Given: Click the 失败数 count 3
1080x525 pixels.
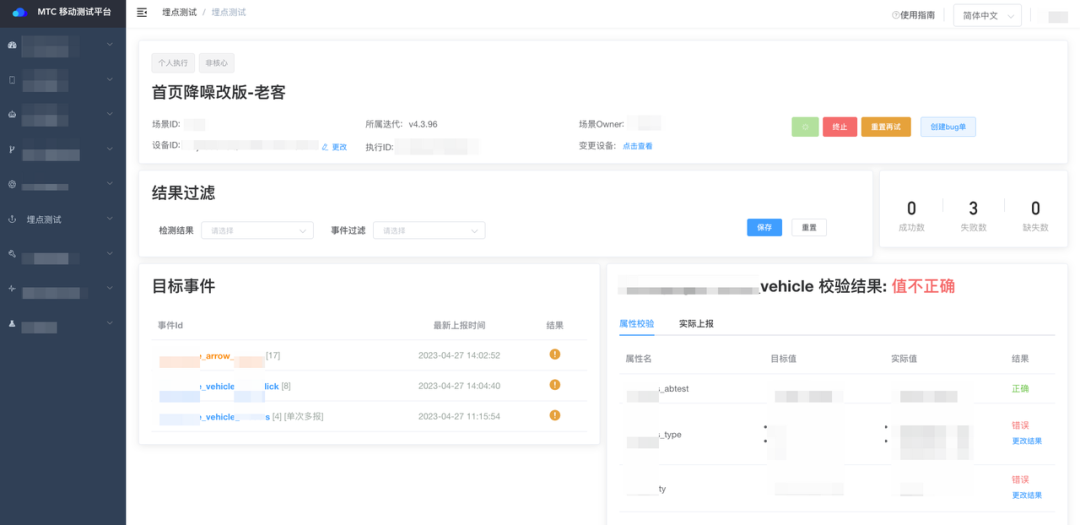Looking at the screenshot, I should 973,208.
